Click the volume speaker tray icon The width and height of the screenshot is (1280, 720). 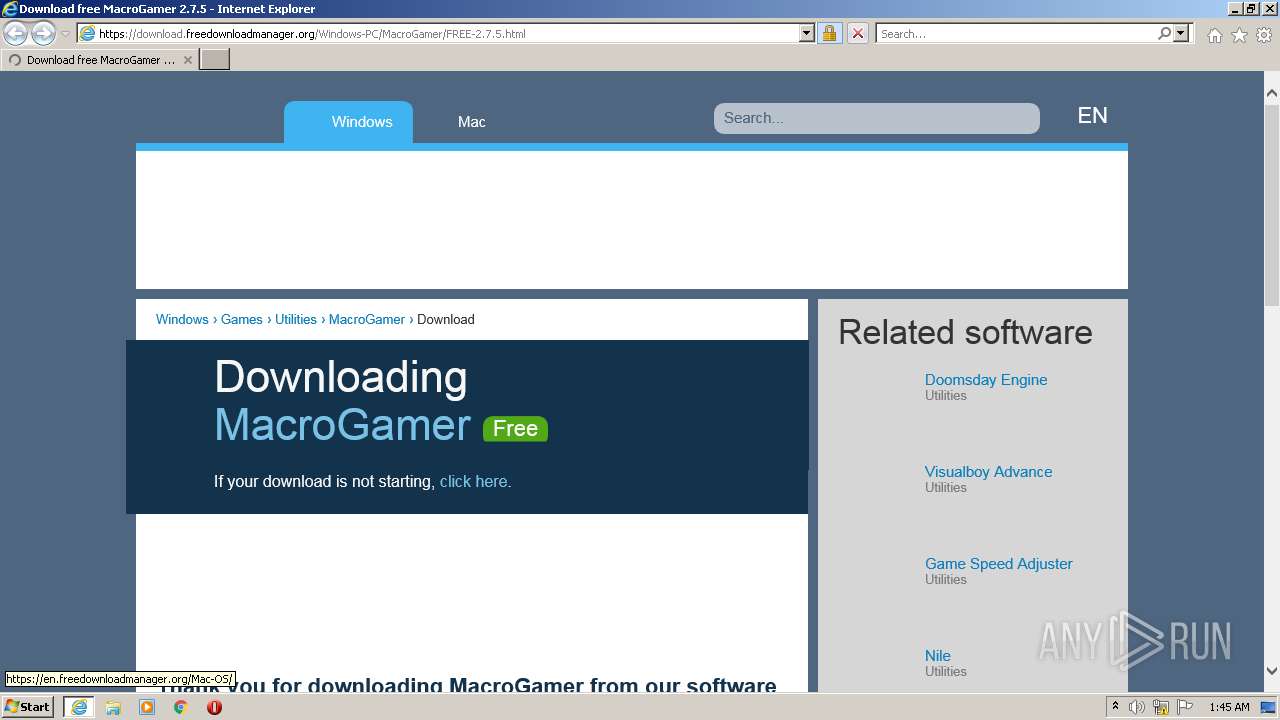point(1137,707)
